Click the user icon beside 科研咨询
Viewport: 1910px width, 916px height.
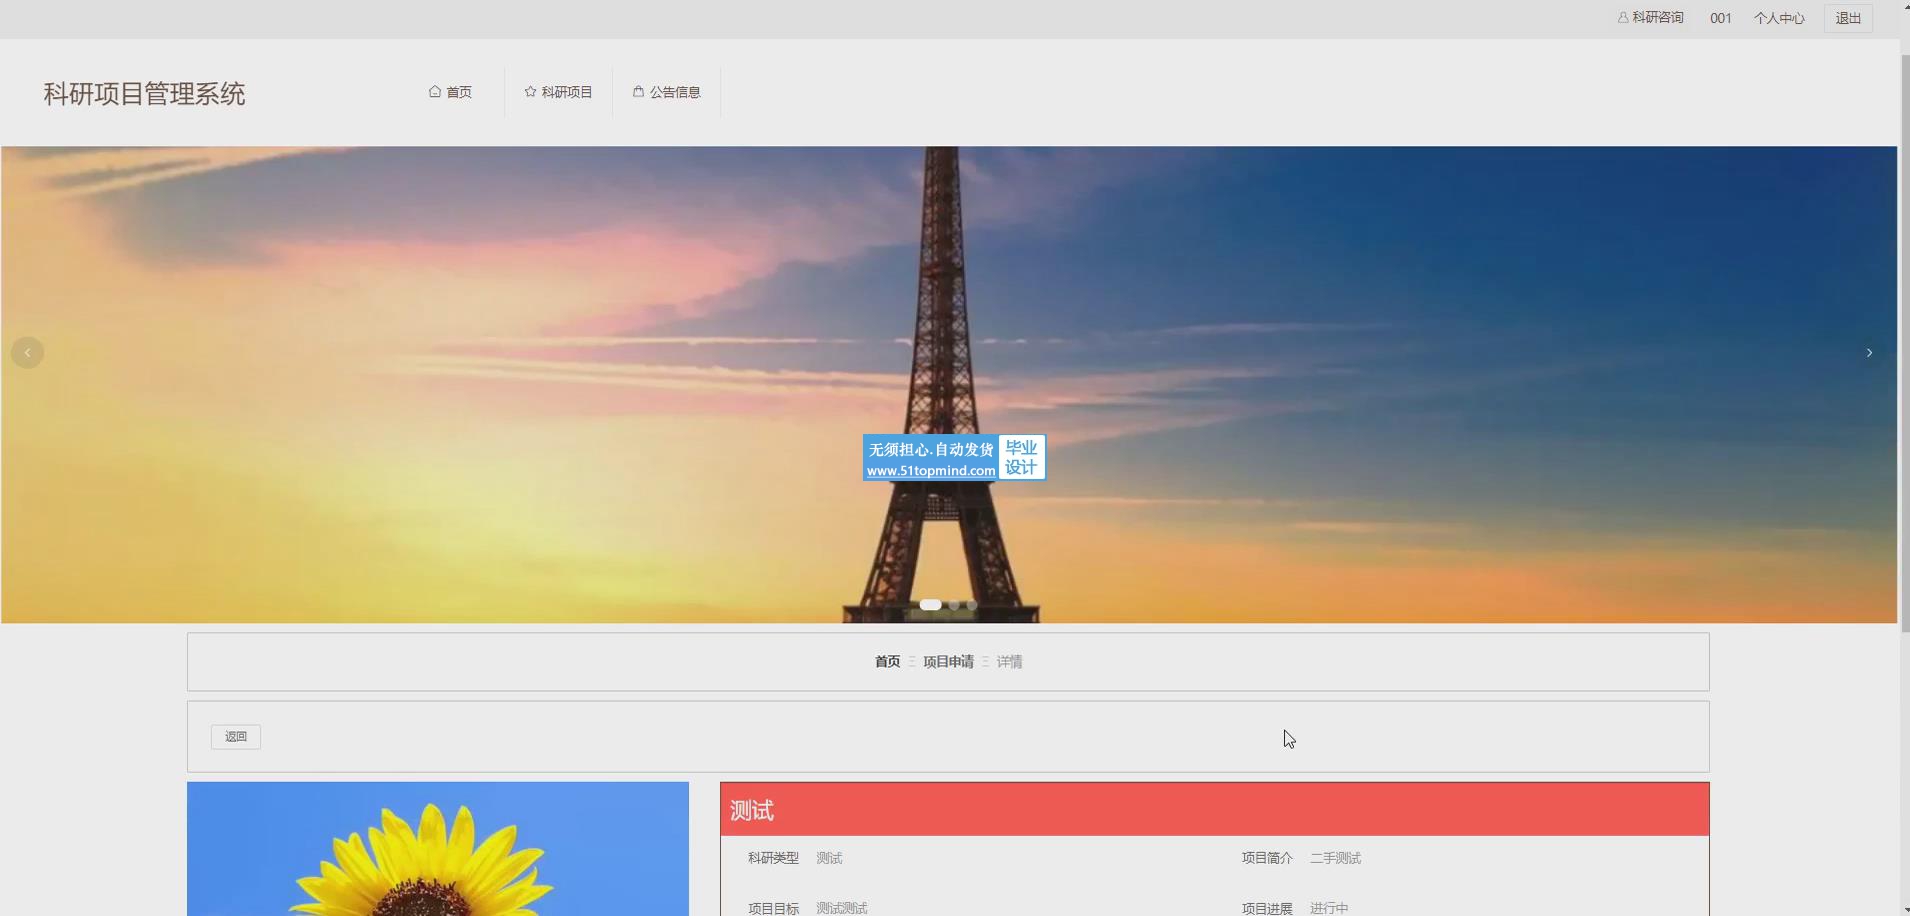click(x=1623, y=17)
